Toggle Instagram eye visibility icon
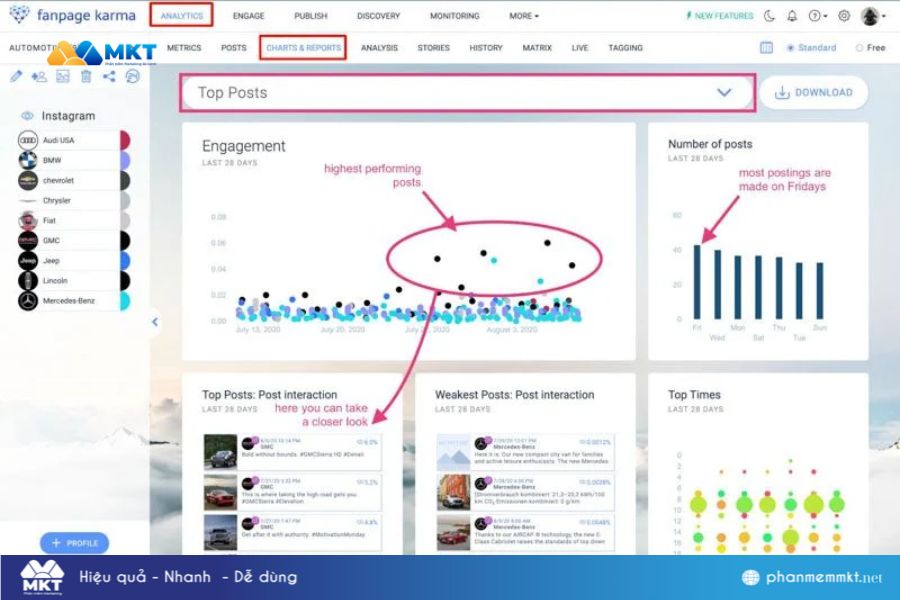 click(27, 116)
